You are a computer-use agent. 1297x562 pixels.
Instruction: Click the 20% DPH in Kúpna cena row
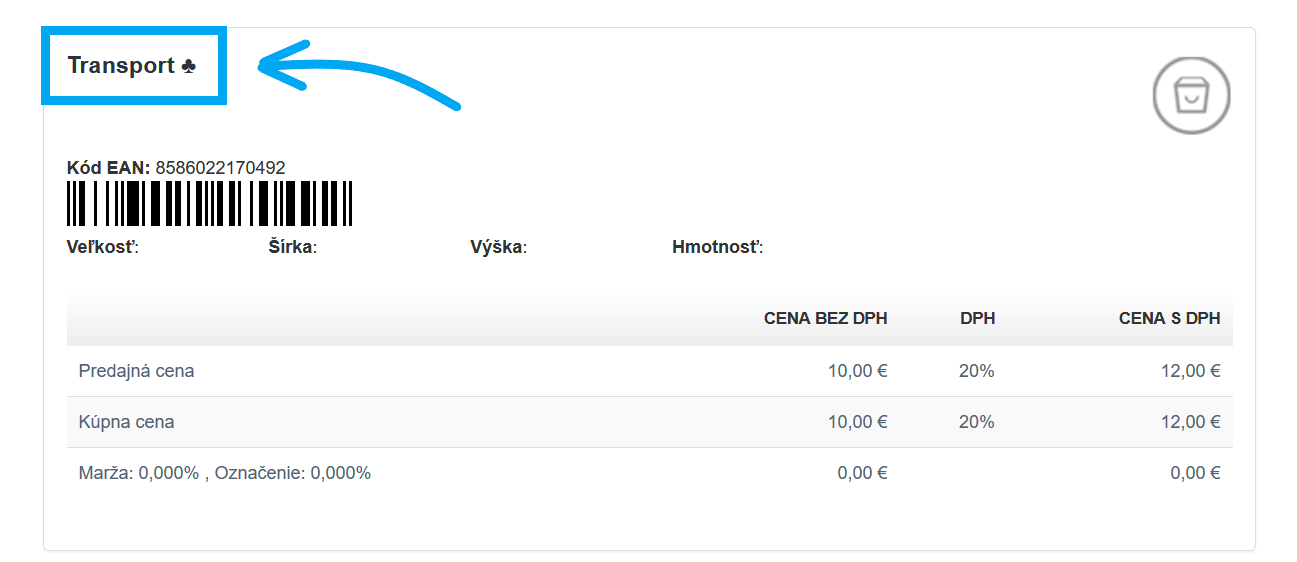pos(976,422)
